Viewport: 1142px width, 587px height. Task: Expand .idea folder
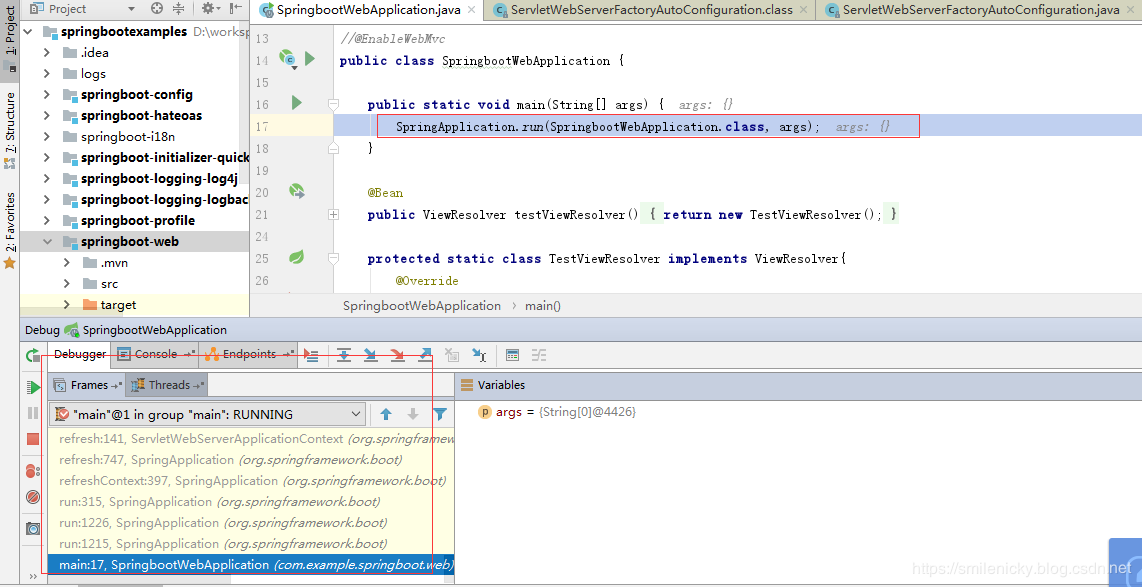pos(47,52)
